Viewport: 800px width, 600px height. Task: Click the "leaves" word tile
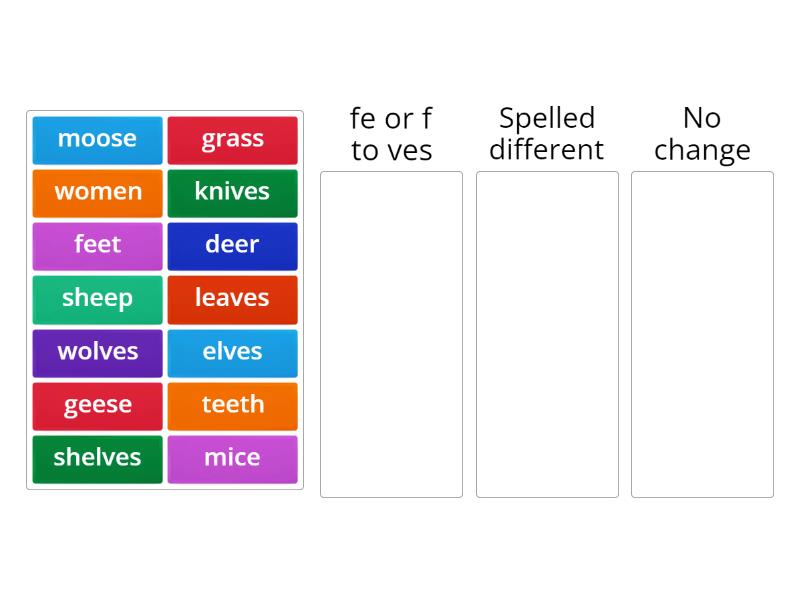click(233, 298)
